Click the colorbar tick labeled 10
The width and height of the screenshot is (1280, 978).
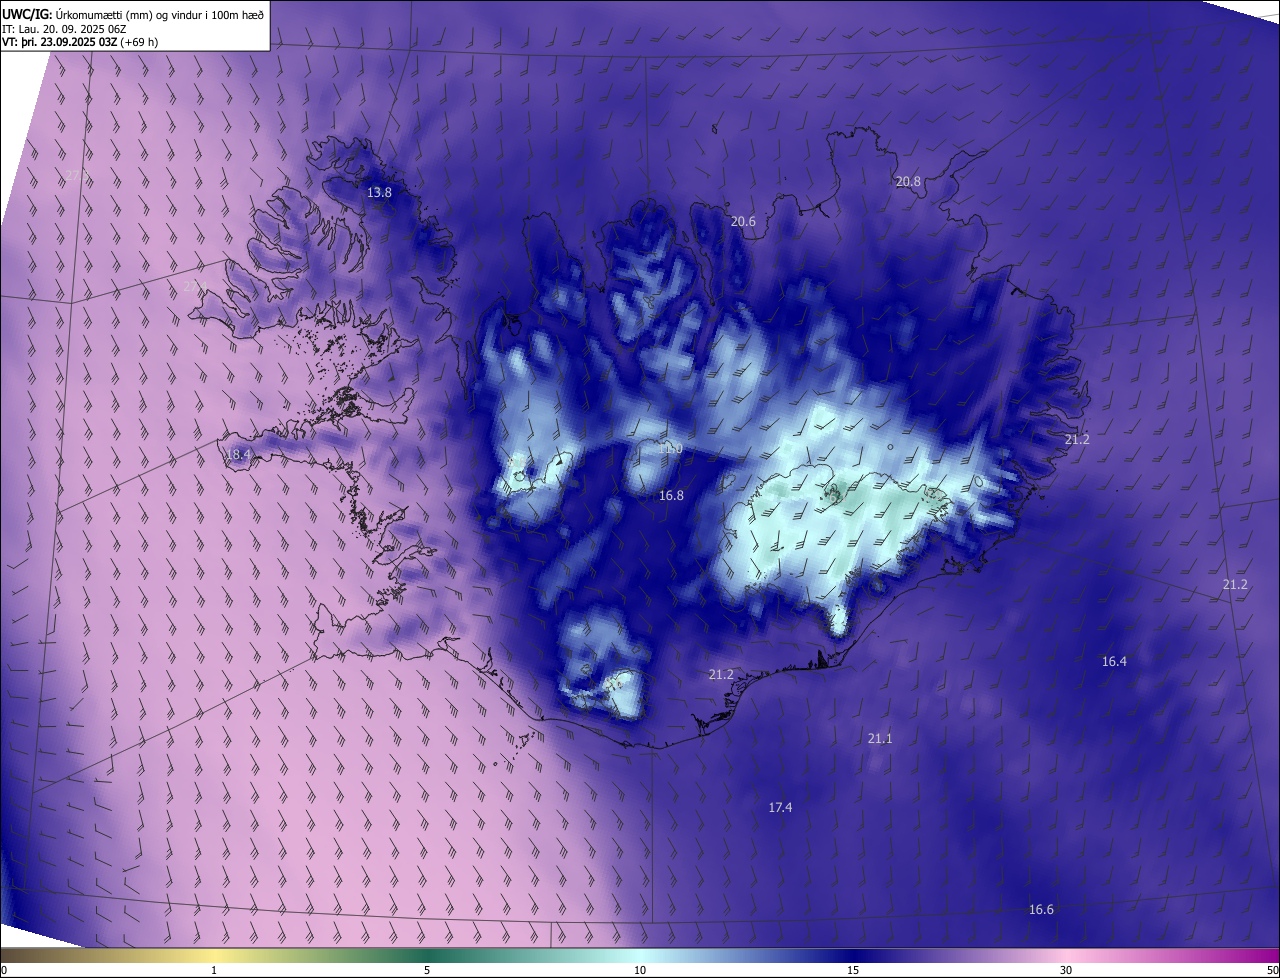[x=640, y=970]
